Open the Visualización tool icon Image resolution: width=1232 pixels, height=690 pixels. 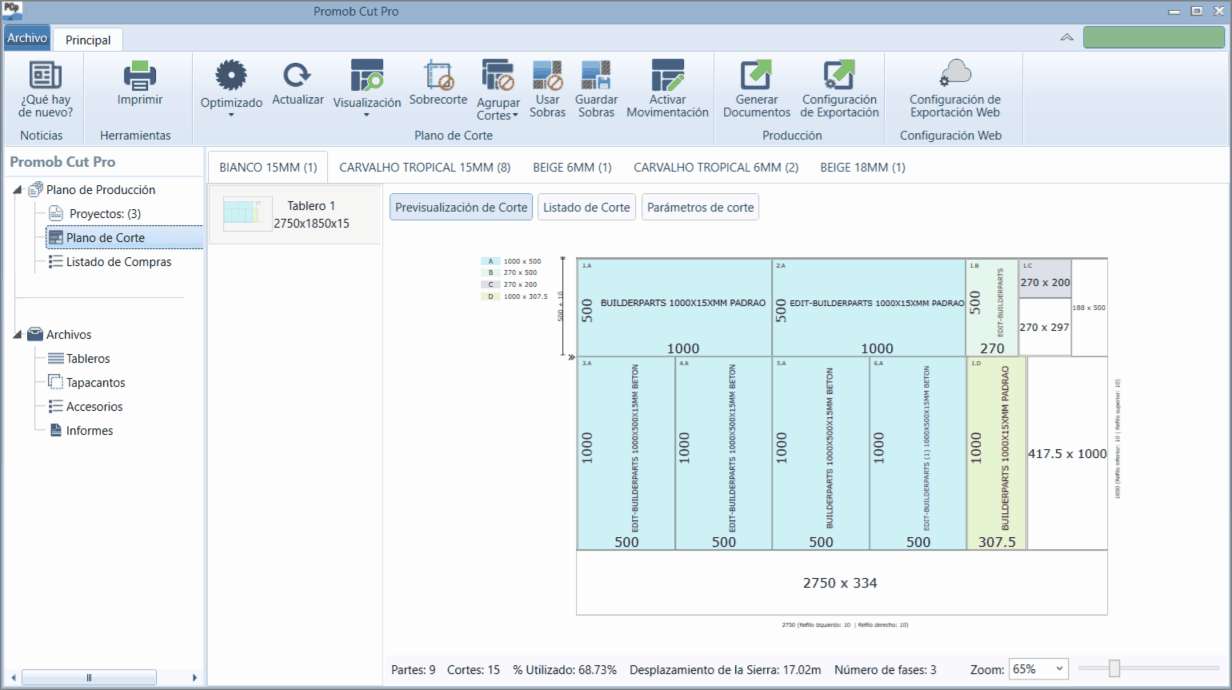coord(367,75)
